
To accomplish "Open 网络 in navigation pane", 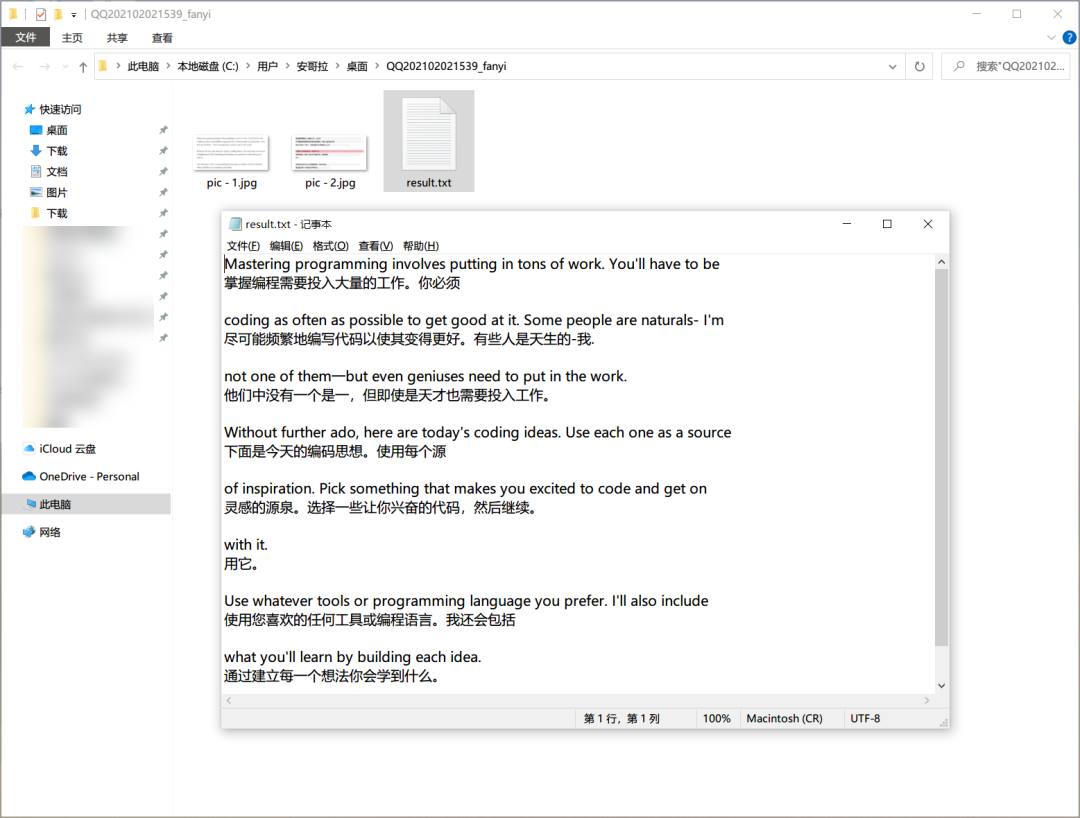I will [x=42, y=532].
